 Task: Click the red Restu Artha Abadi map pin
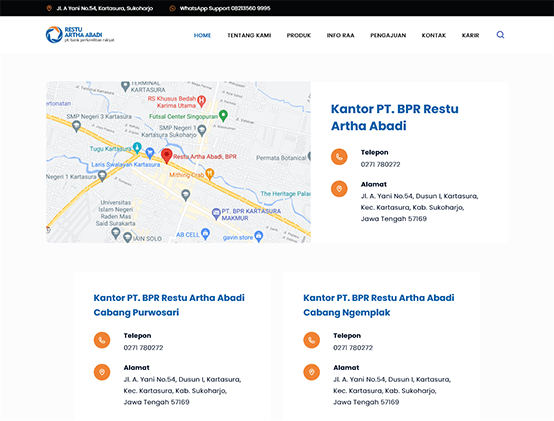point(166,156)
